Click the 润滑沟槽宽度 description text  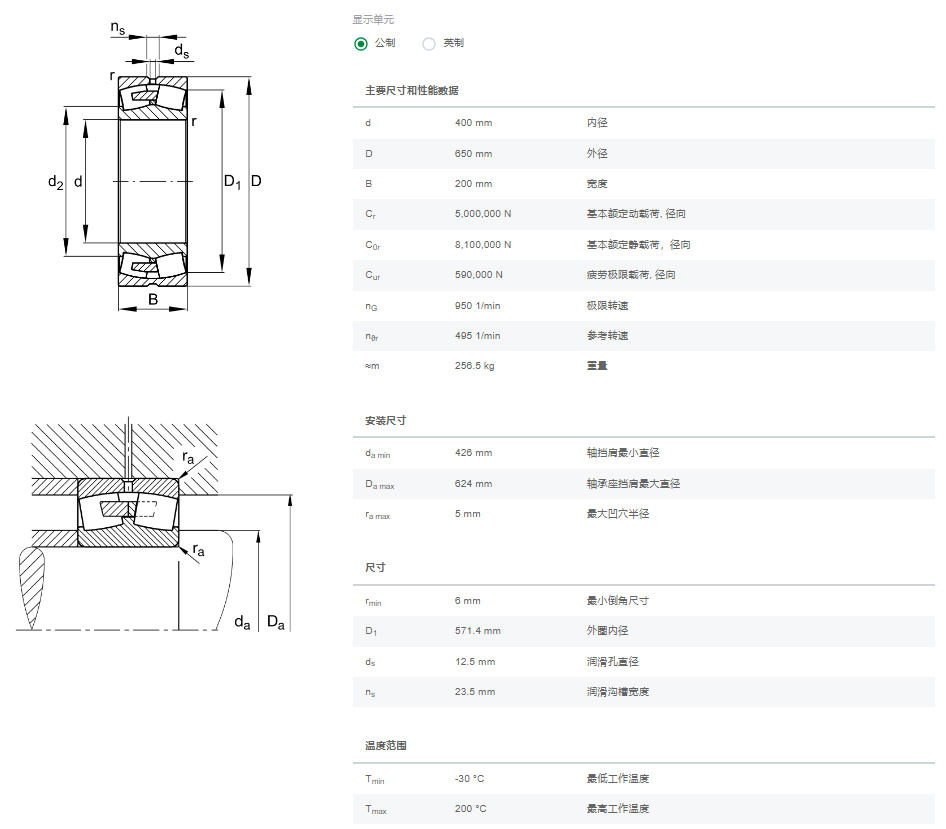pyautogui.click(x=618, y=692)
